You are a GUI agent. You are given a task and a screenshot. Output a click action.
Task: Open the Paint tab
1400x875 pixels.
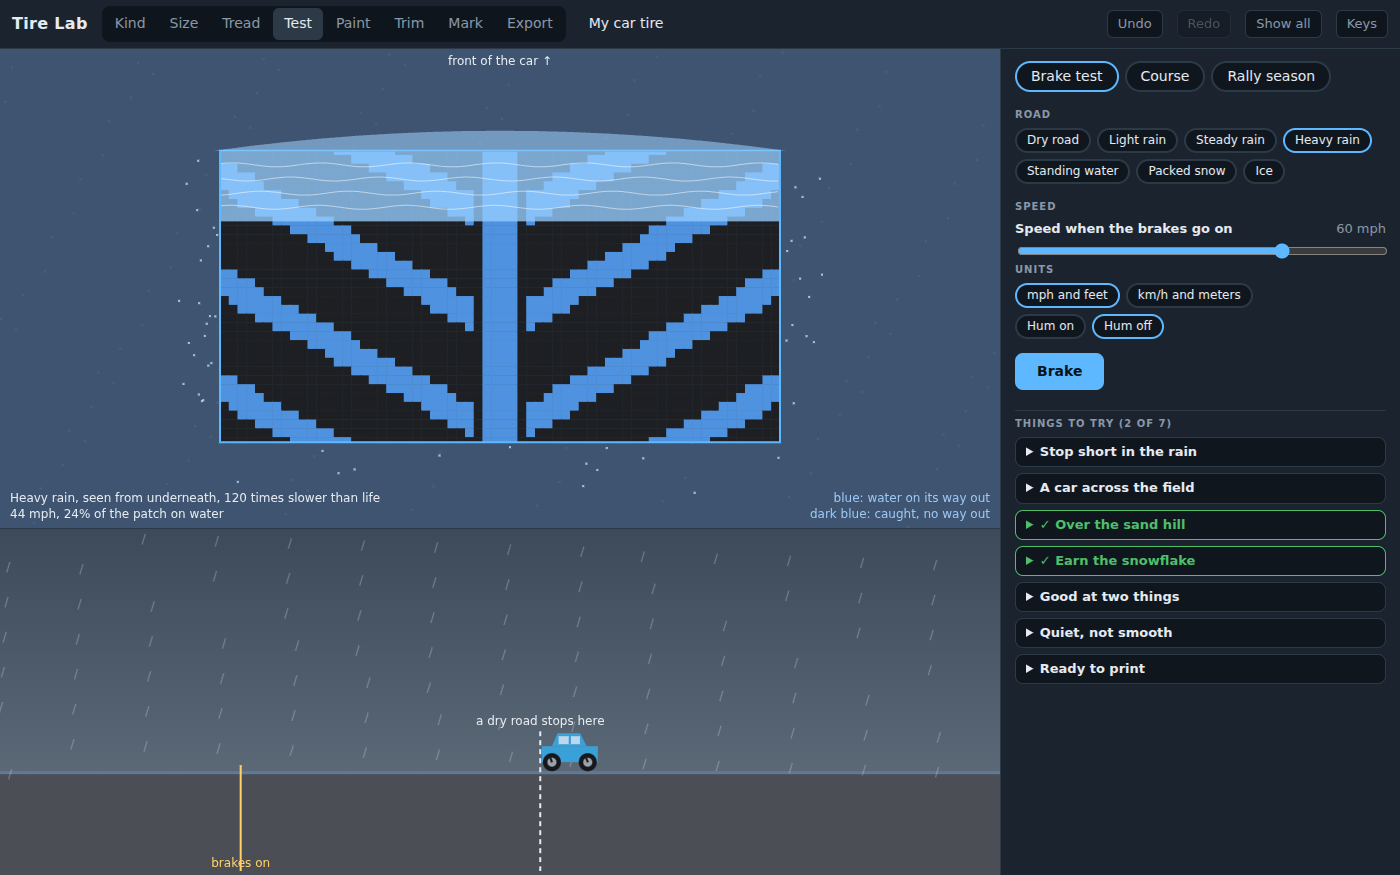(x=353, y=23)
